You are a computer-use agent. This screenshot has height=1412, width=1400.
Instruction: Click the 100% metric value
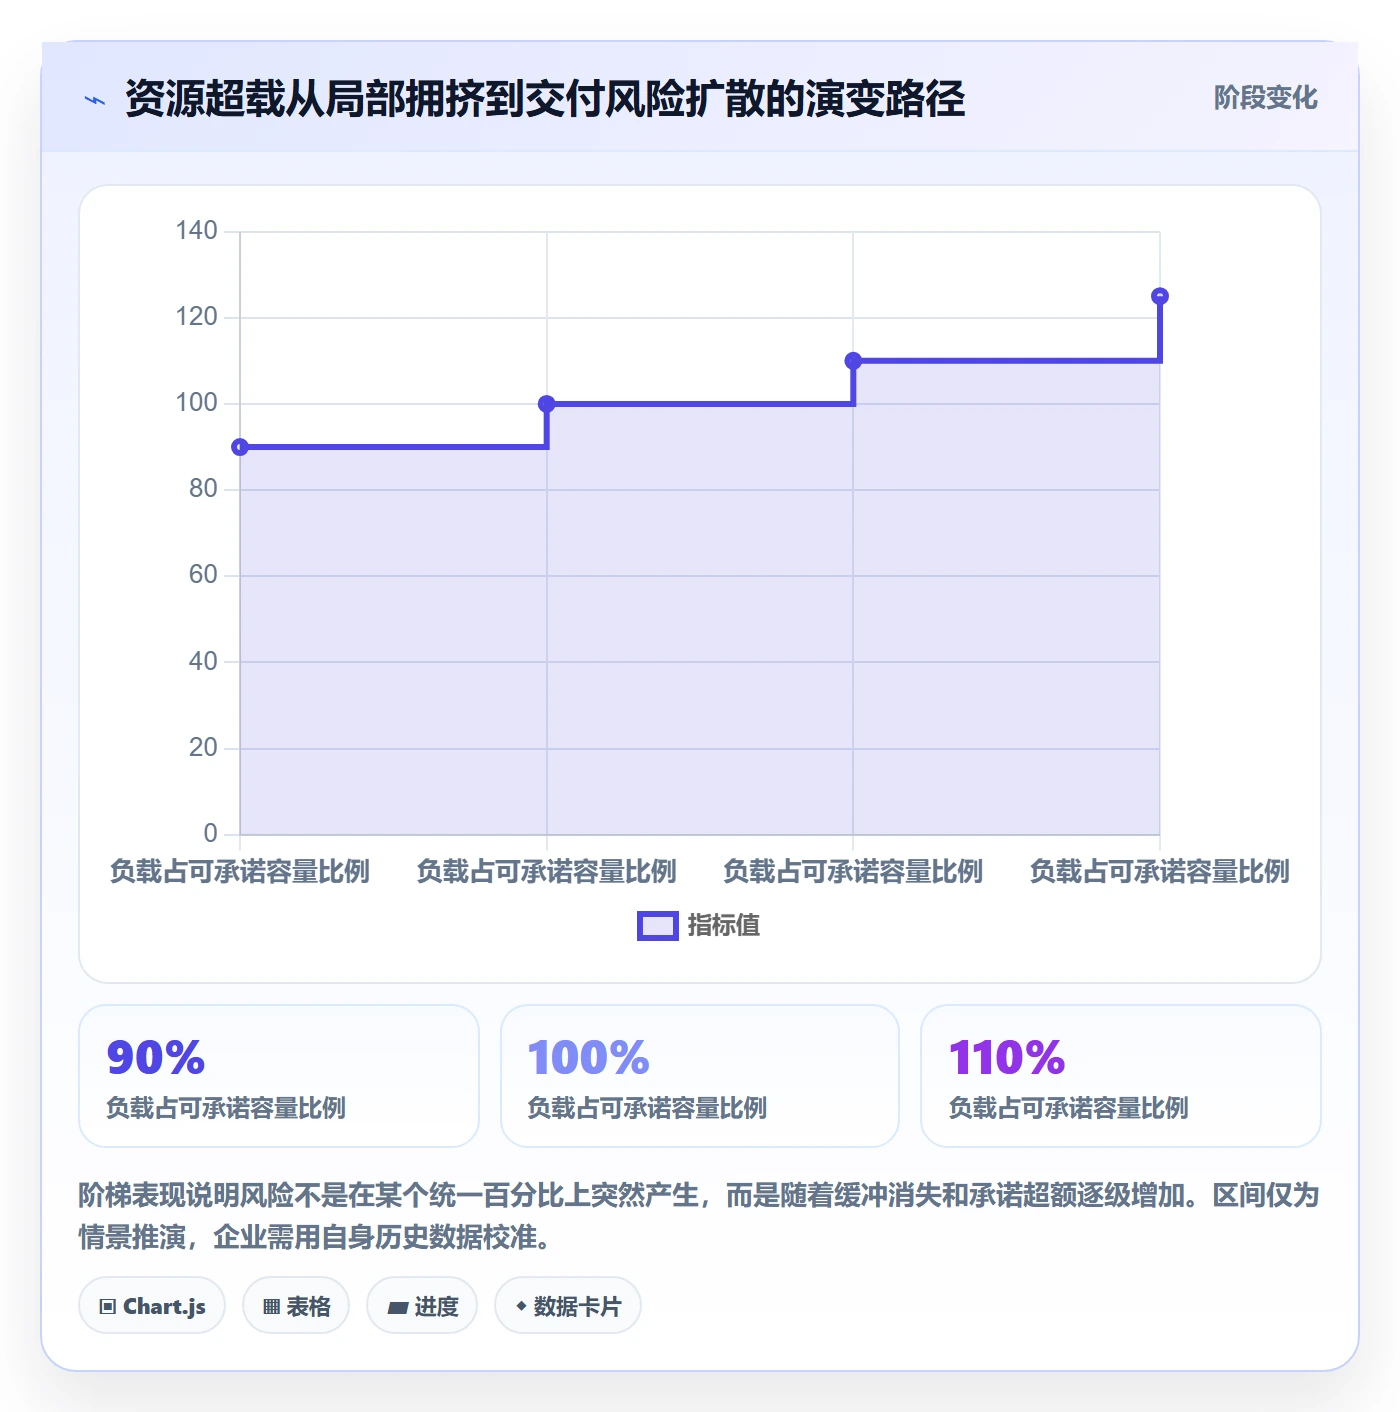(588, 1057)
